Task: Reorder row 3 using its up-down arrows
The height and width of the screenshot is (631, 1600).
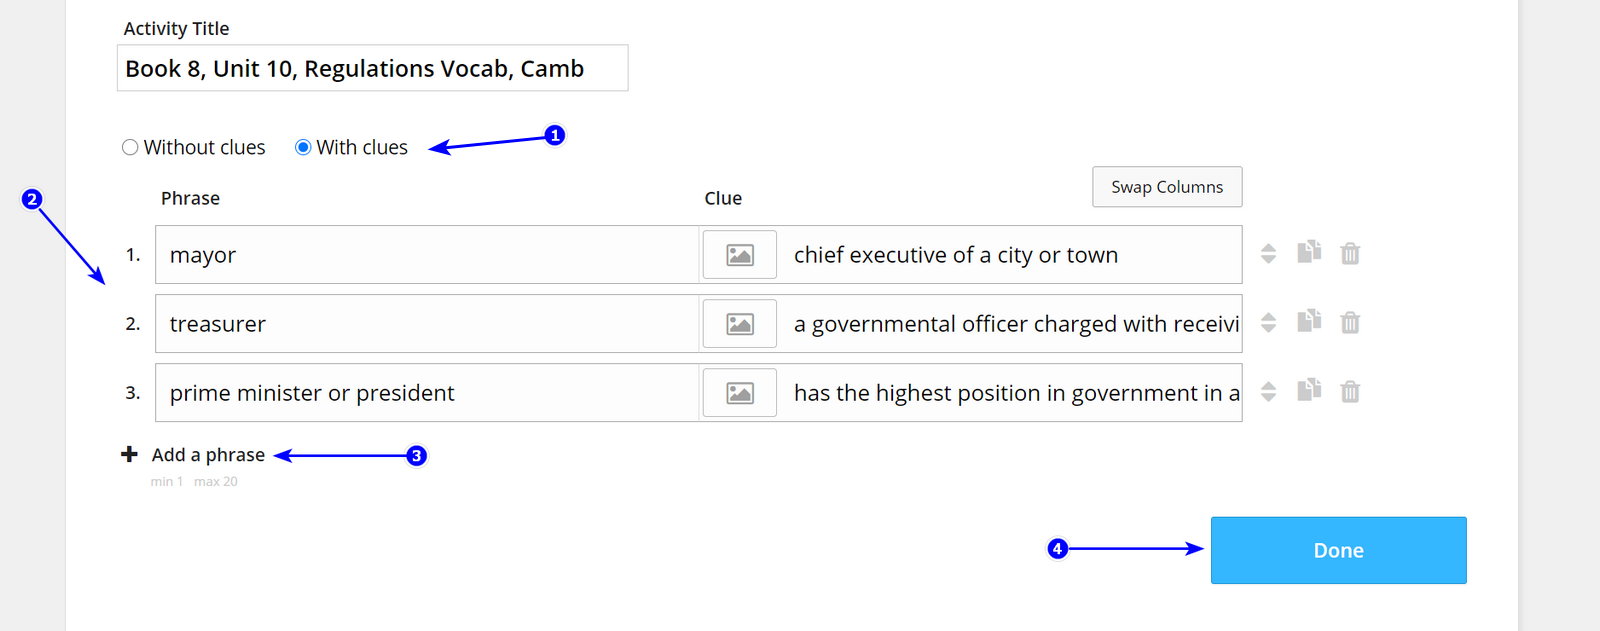Action: [1268, 392]
